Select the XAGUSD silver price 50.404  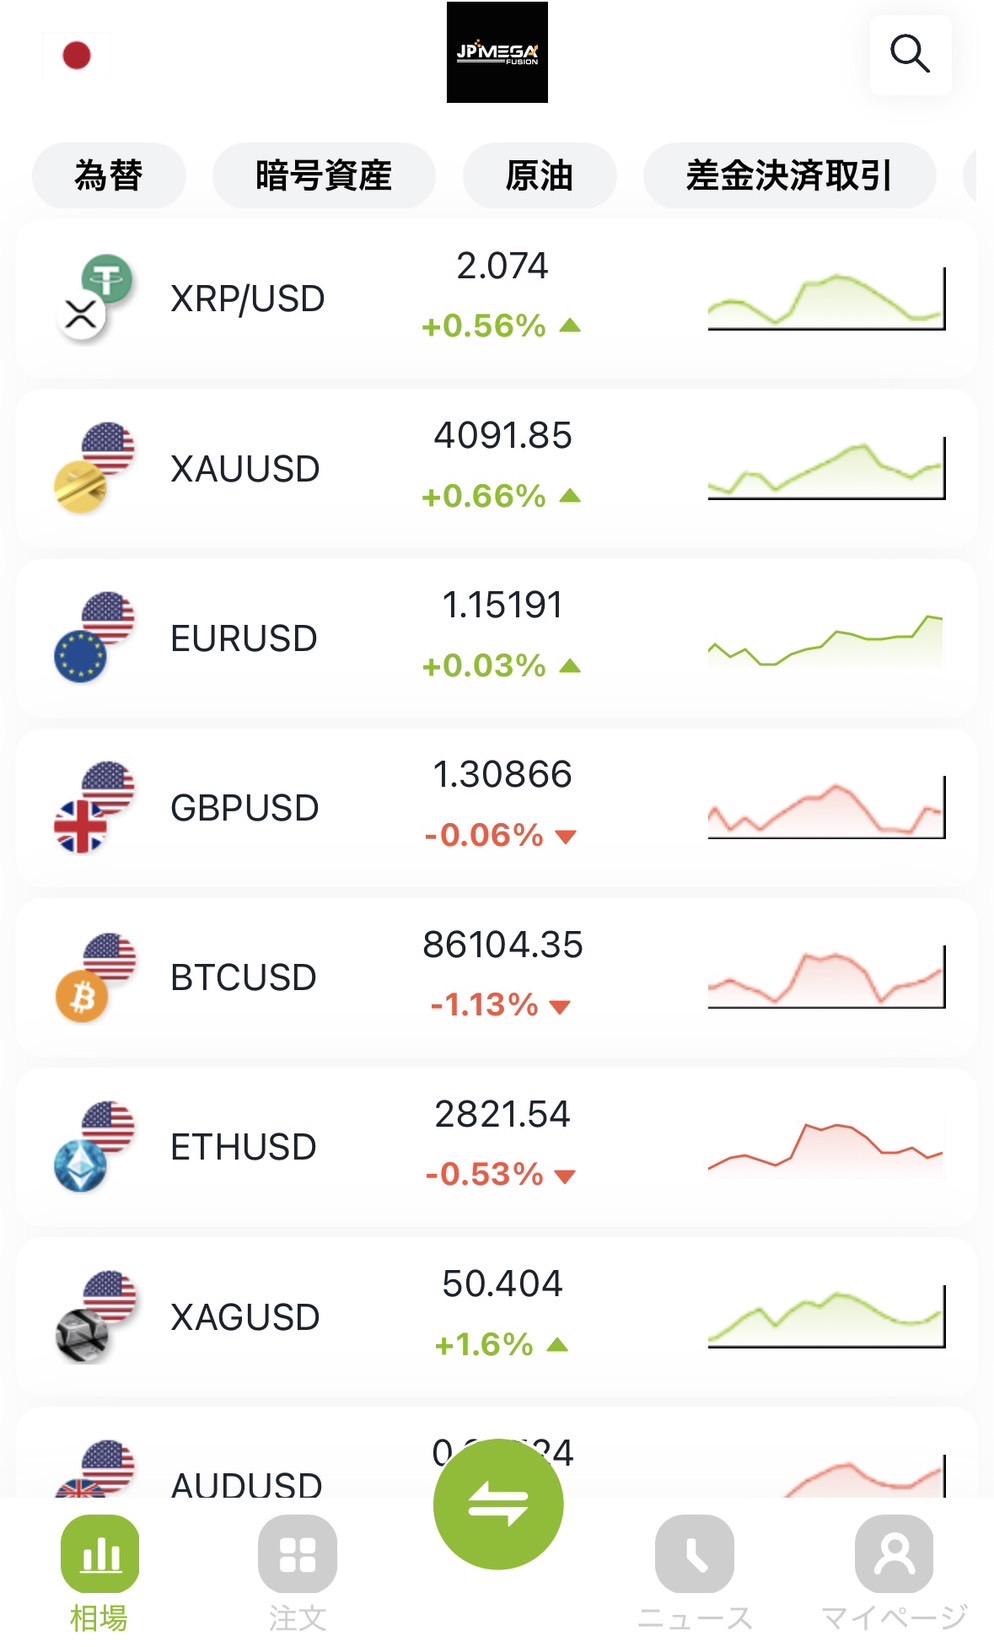502,1284
